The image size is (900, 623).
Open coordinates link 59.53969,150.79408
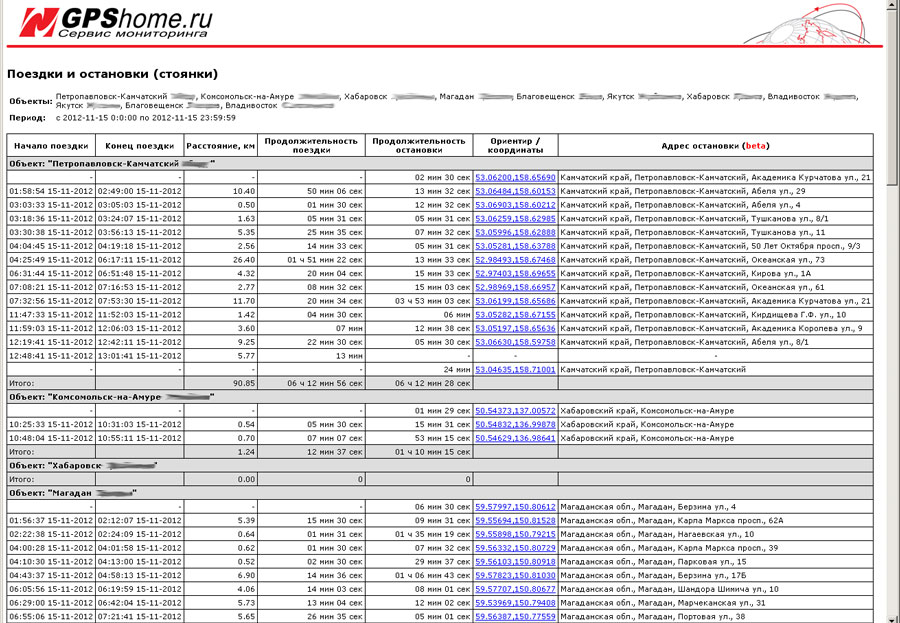pyautogui.click(x=515, y=603)
